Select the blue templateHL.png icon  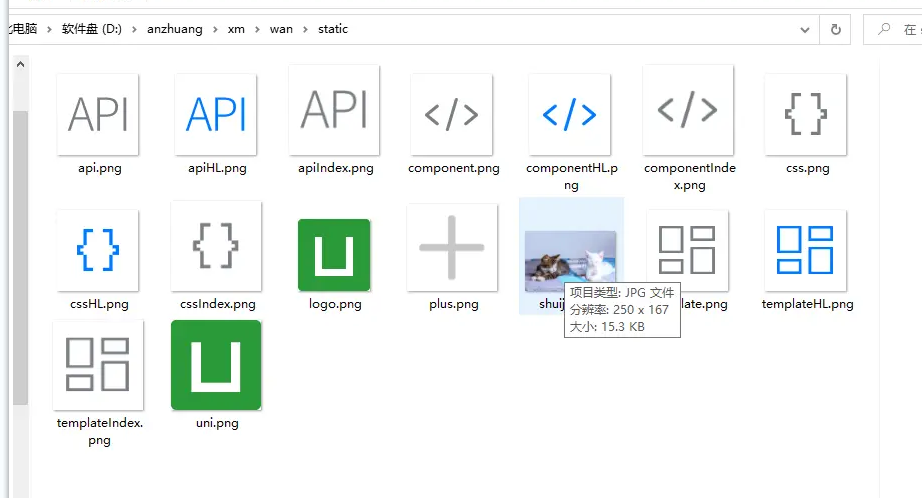(806, 250)
